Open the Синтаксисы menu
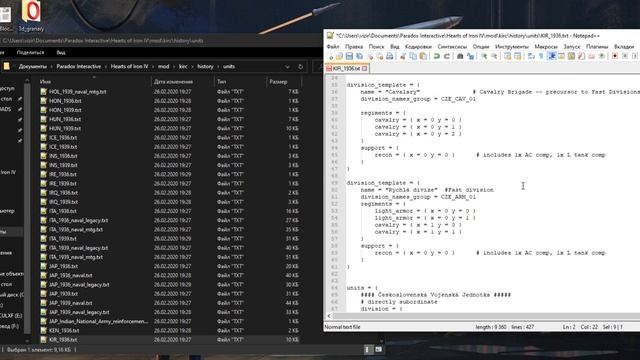Image resolution: width=640 pixels, height=360 pixels. click(x=452, y=47)
